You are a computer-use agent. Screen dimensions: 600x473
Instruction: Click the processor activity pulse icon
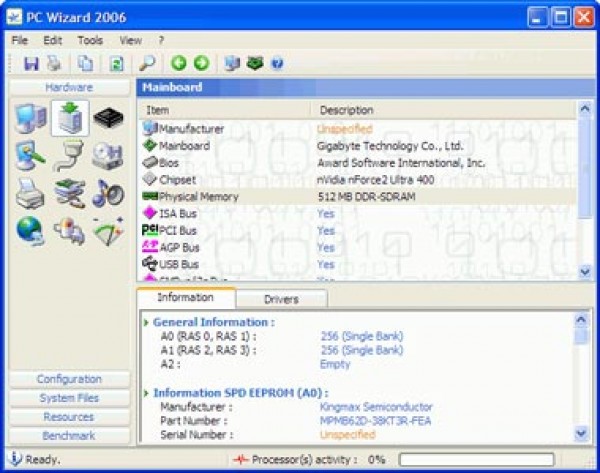coord(241,459)
